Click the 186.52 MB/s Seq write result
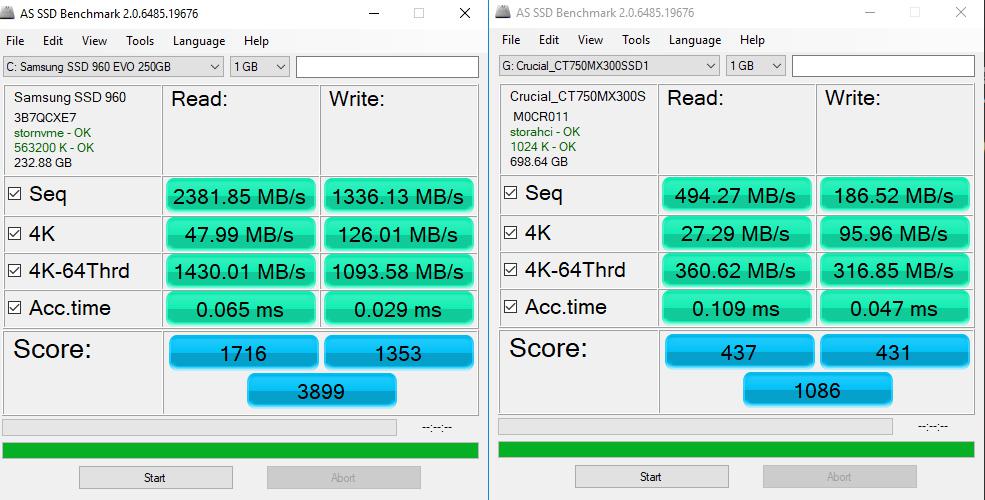Screen dimensions: 985x500 pos(895,195)
